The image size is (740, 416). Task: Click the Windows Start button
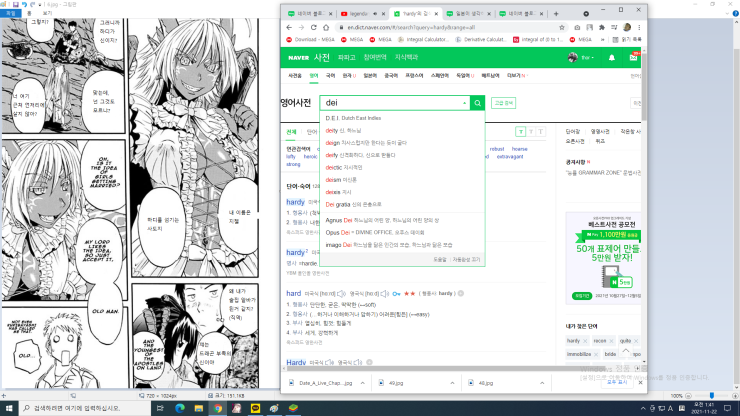point(9,408)
